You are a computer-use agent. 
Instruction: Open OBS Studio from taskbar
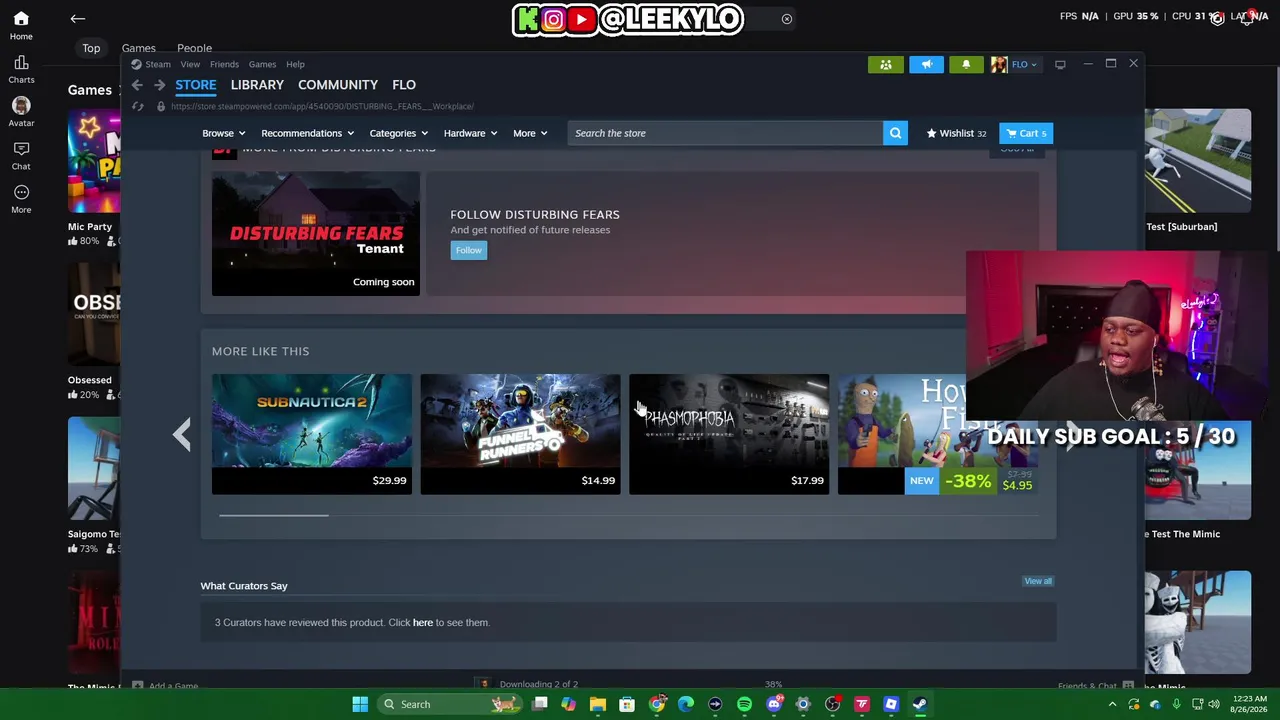click(x=832, y=704)
